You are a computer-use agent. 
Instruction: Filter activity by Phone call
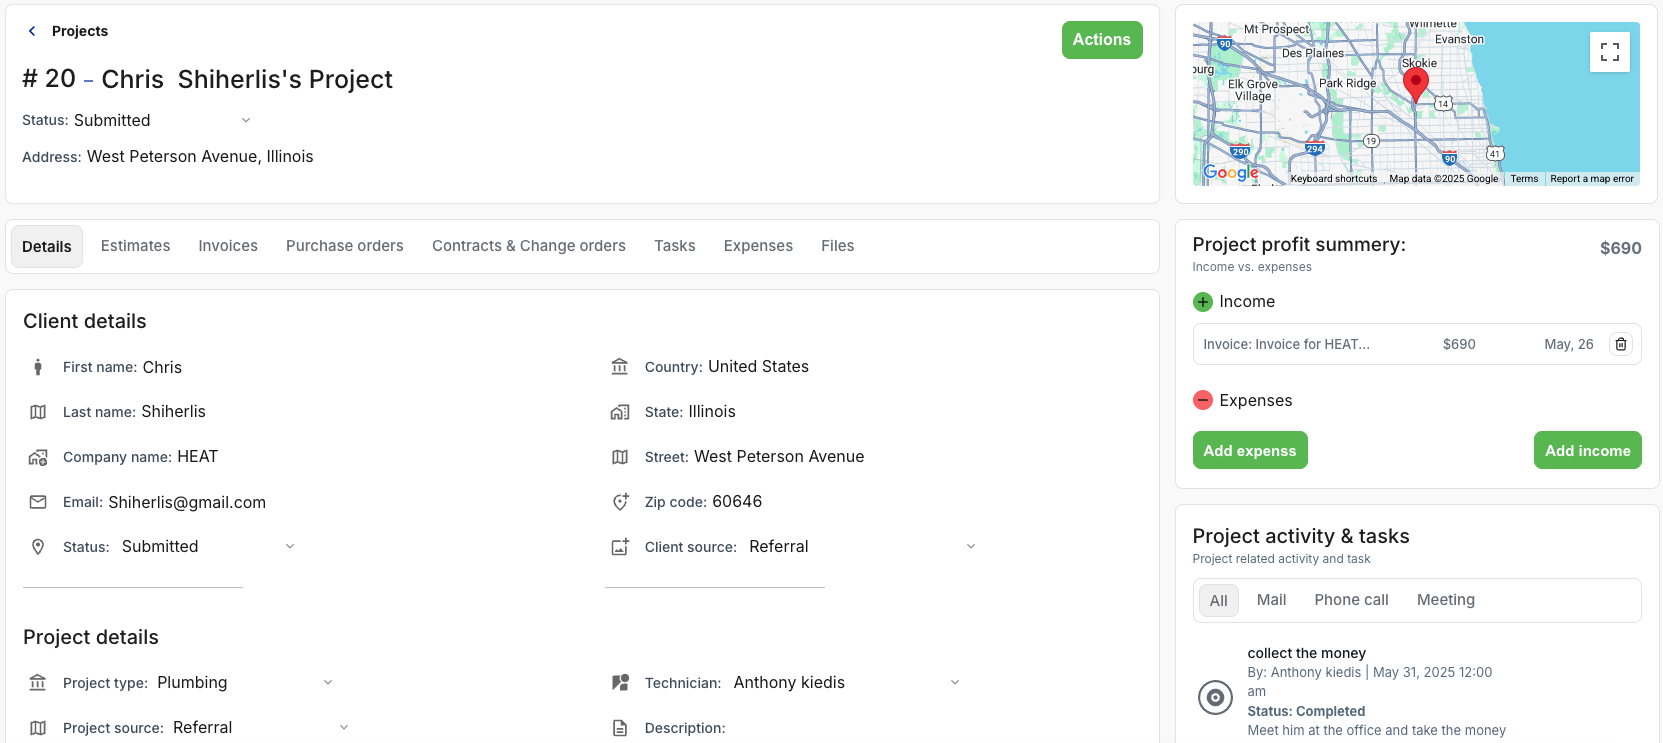1351,600
